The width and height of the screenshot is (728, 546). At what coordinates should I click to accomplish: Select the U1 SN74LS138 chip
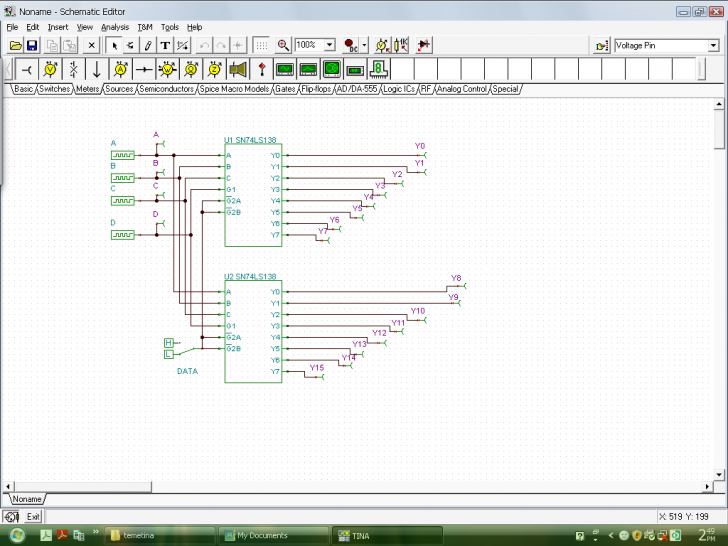(x=253, y=195)
